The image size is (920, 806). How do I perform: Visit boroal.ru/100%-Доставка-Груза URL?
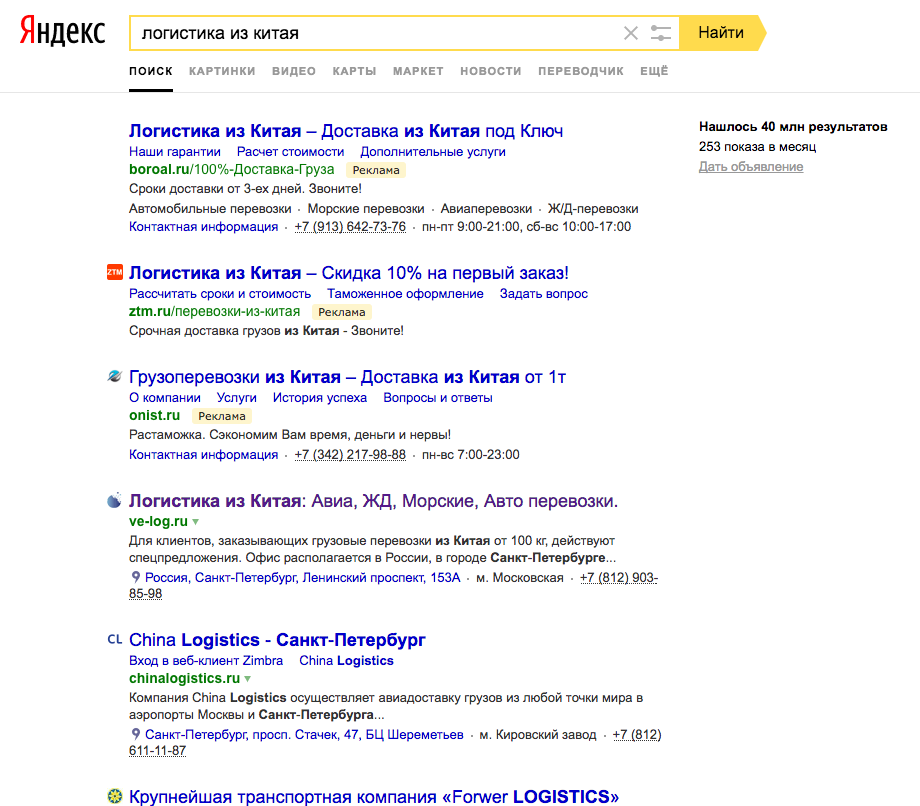[x=231, y=170]
